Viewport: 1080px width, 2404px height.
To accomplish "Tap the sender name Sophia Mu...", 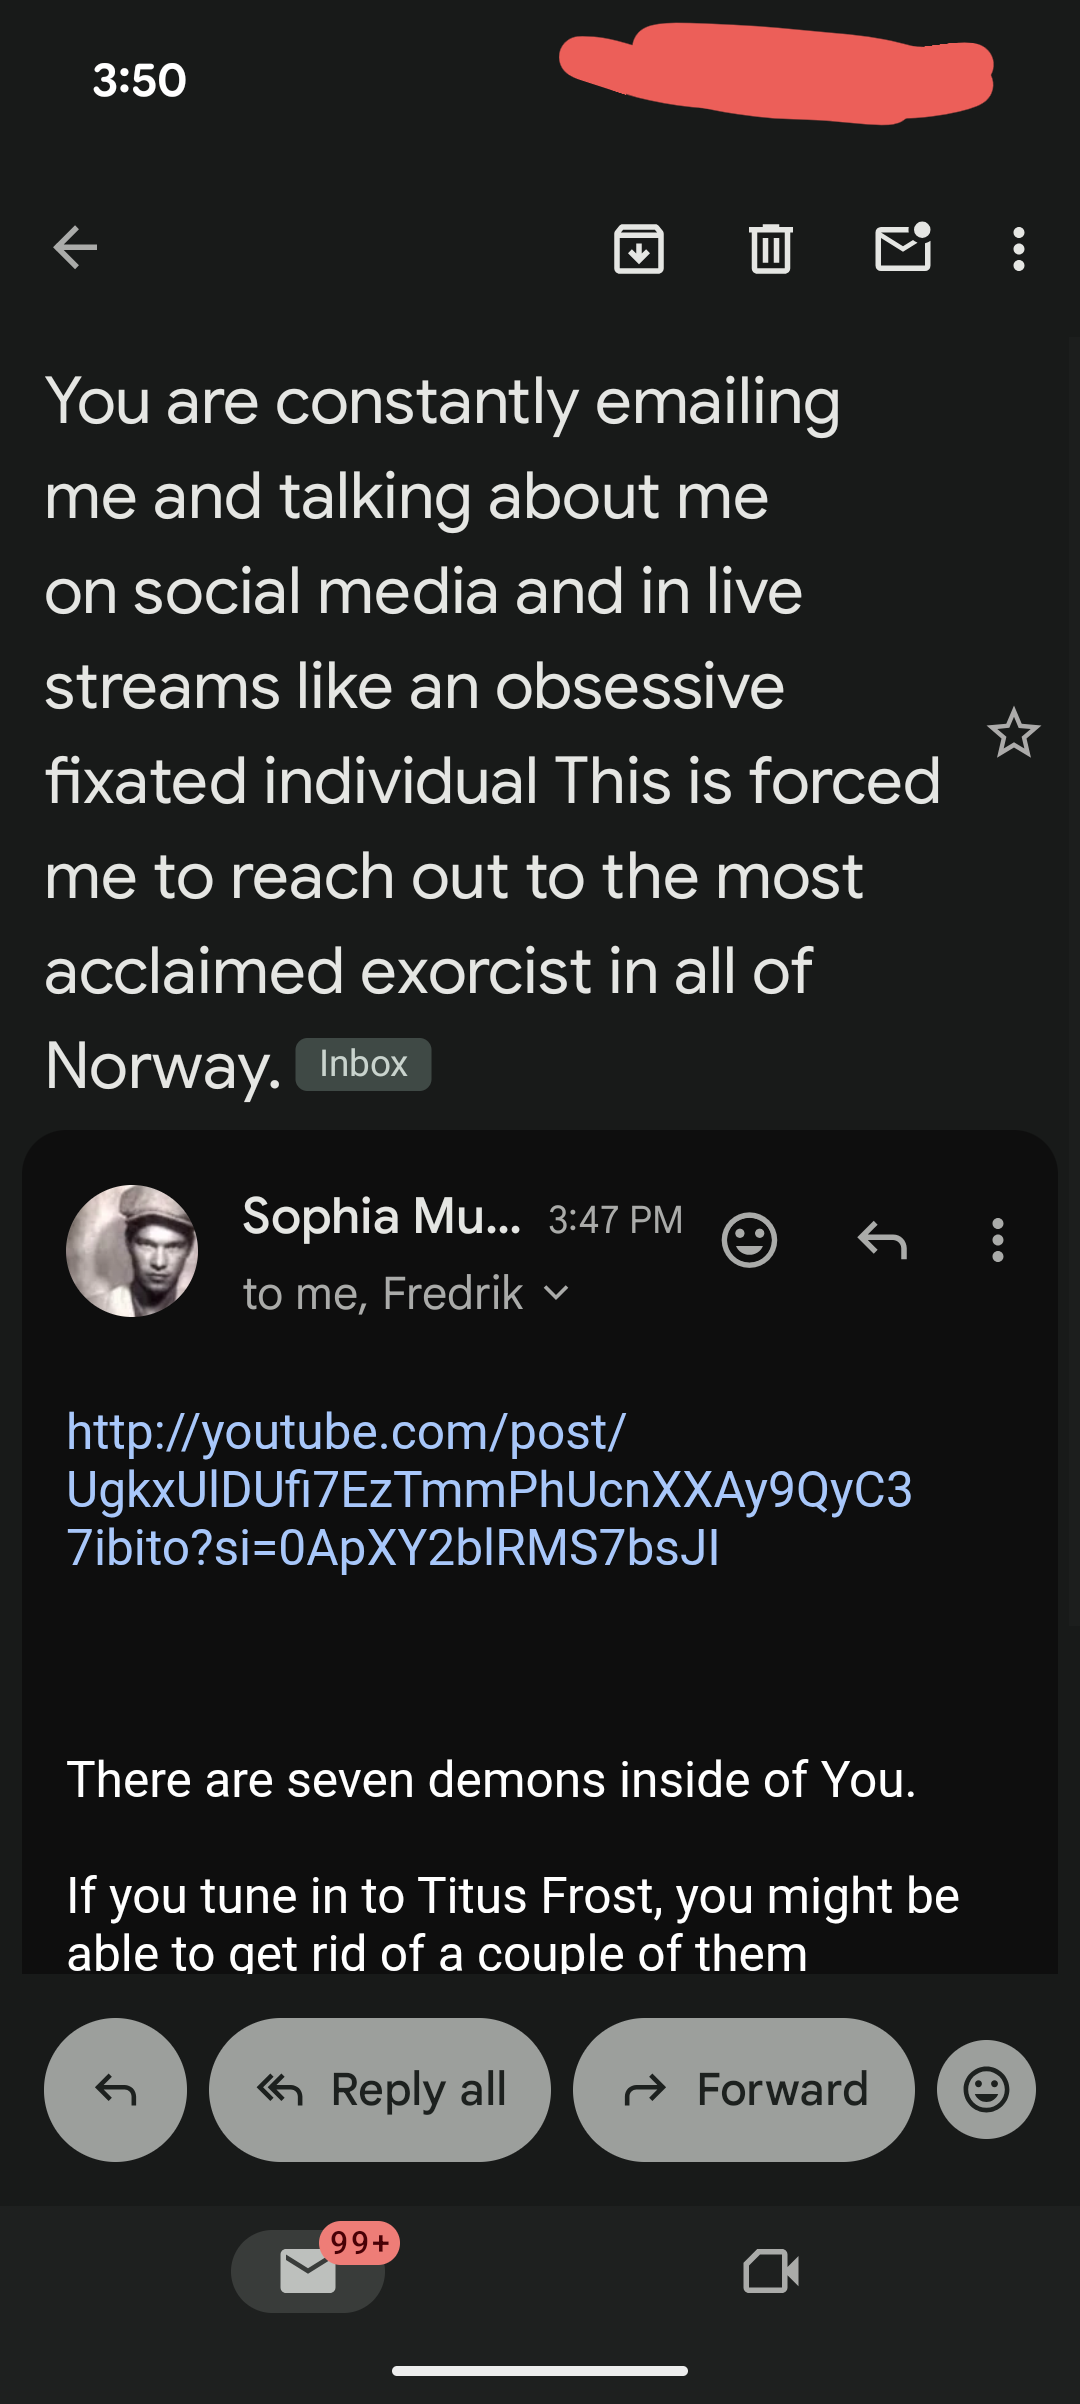I will [x=381, y=1217].
